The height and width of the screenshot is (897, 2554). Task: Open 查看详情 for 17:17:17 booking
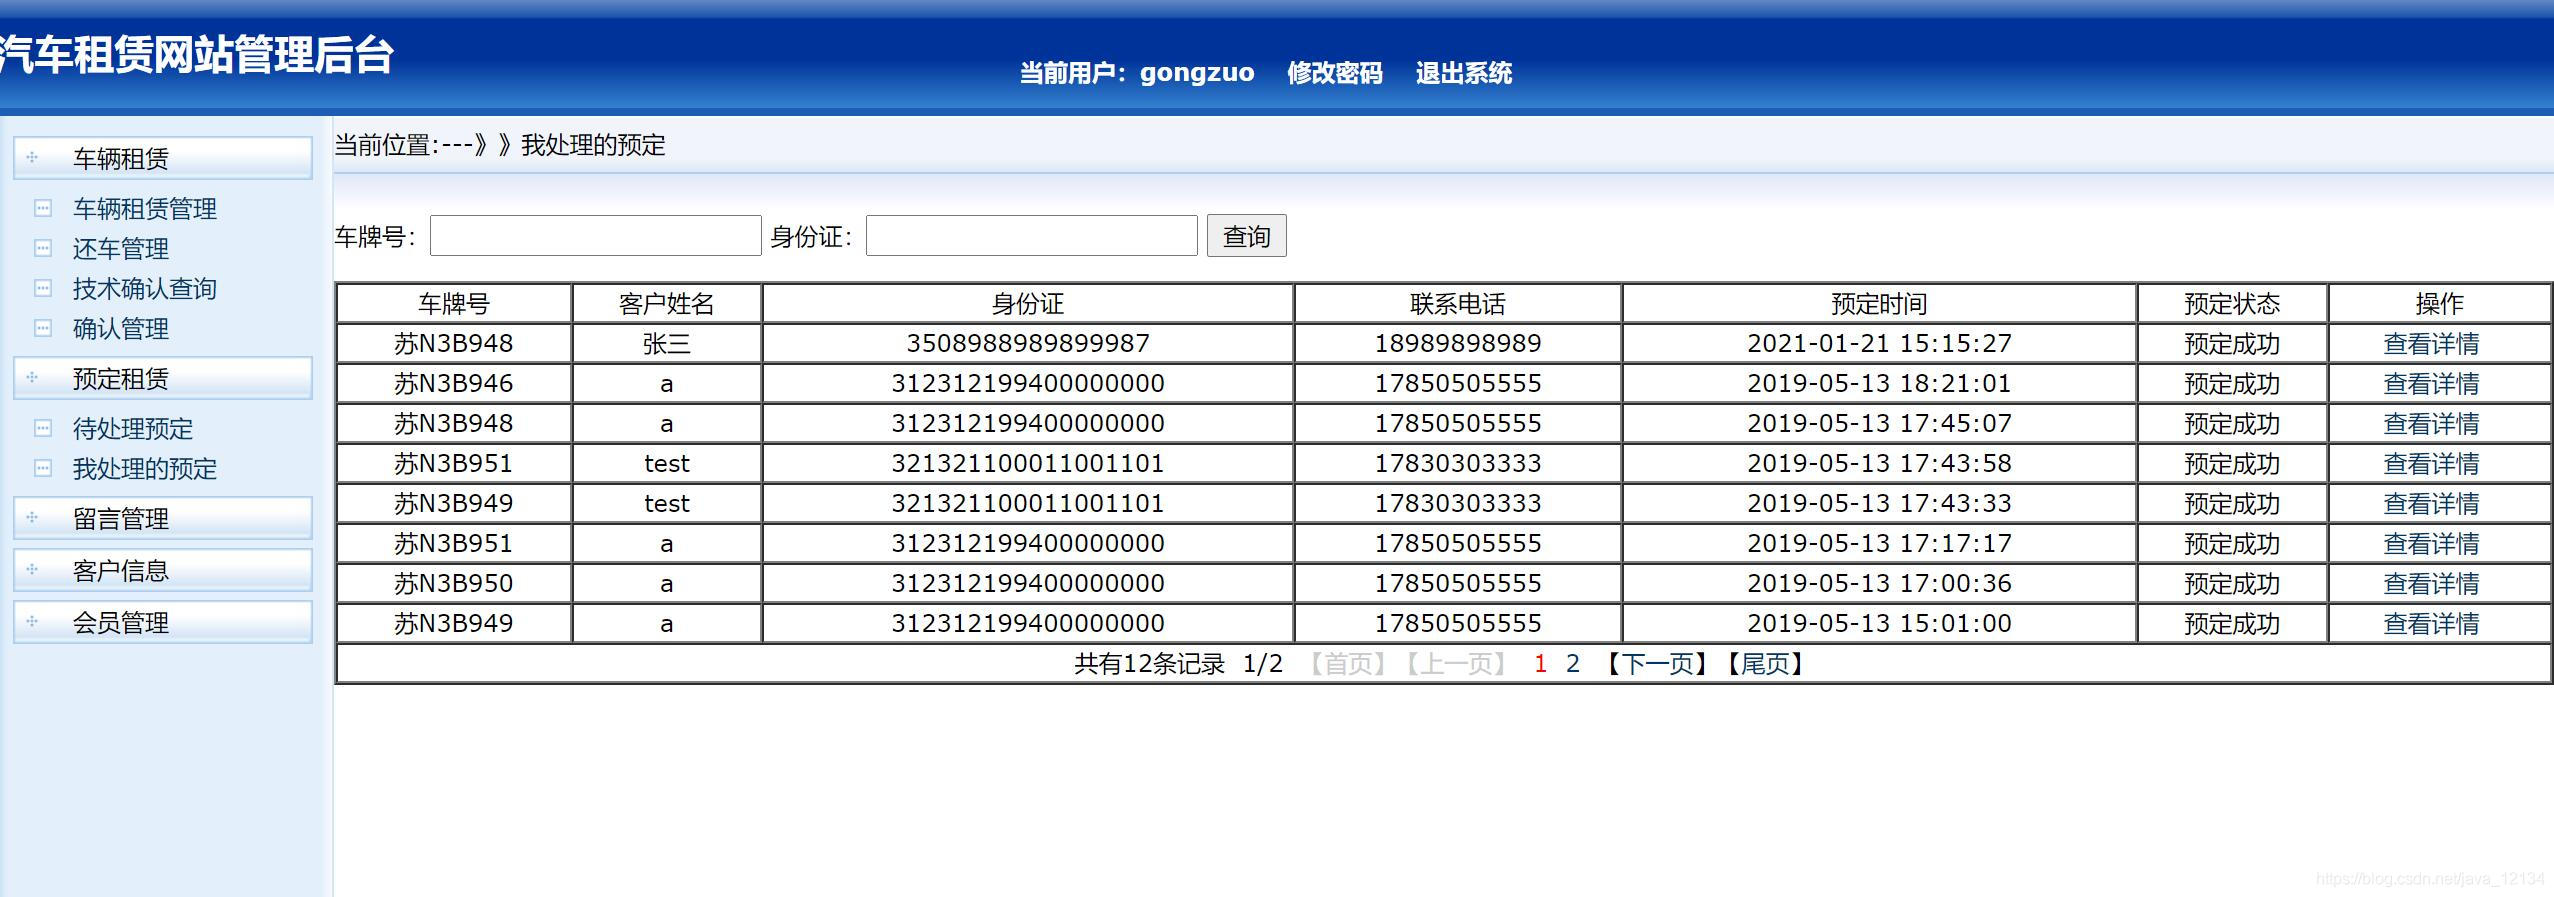coord(2431,544)
